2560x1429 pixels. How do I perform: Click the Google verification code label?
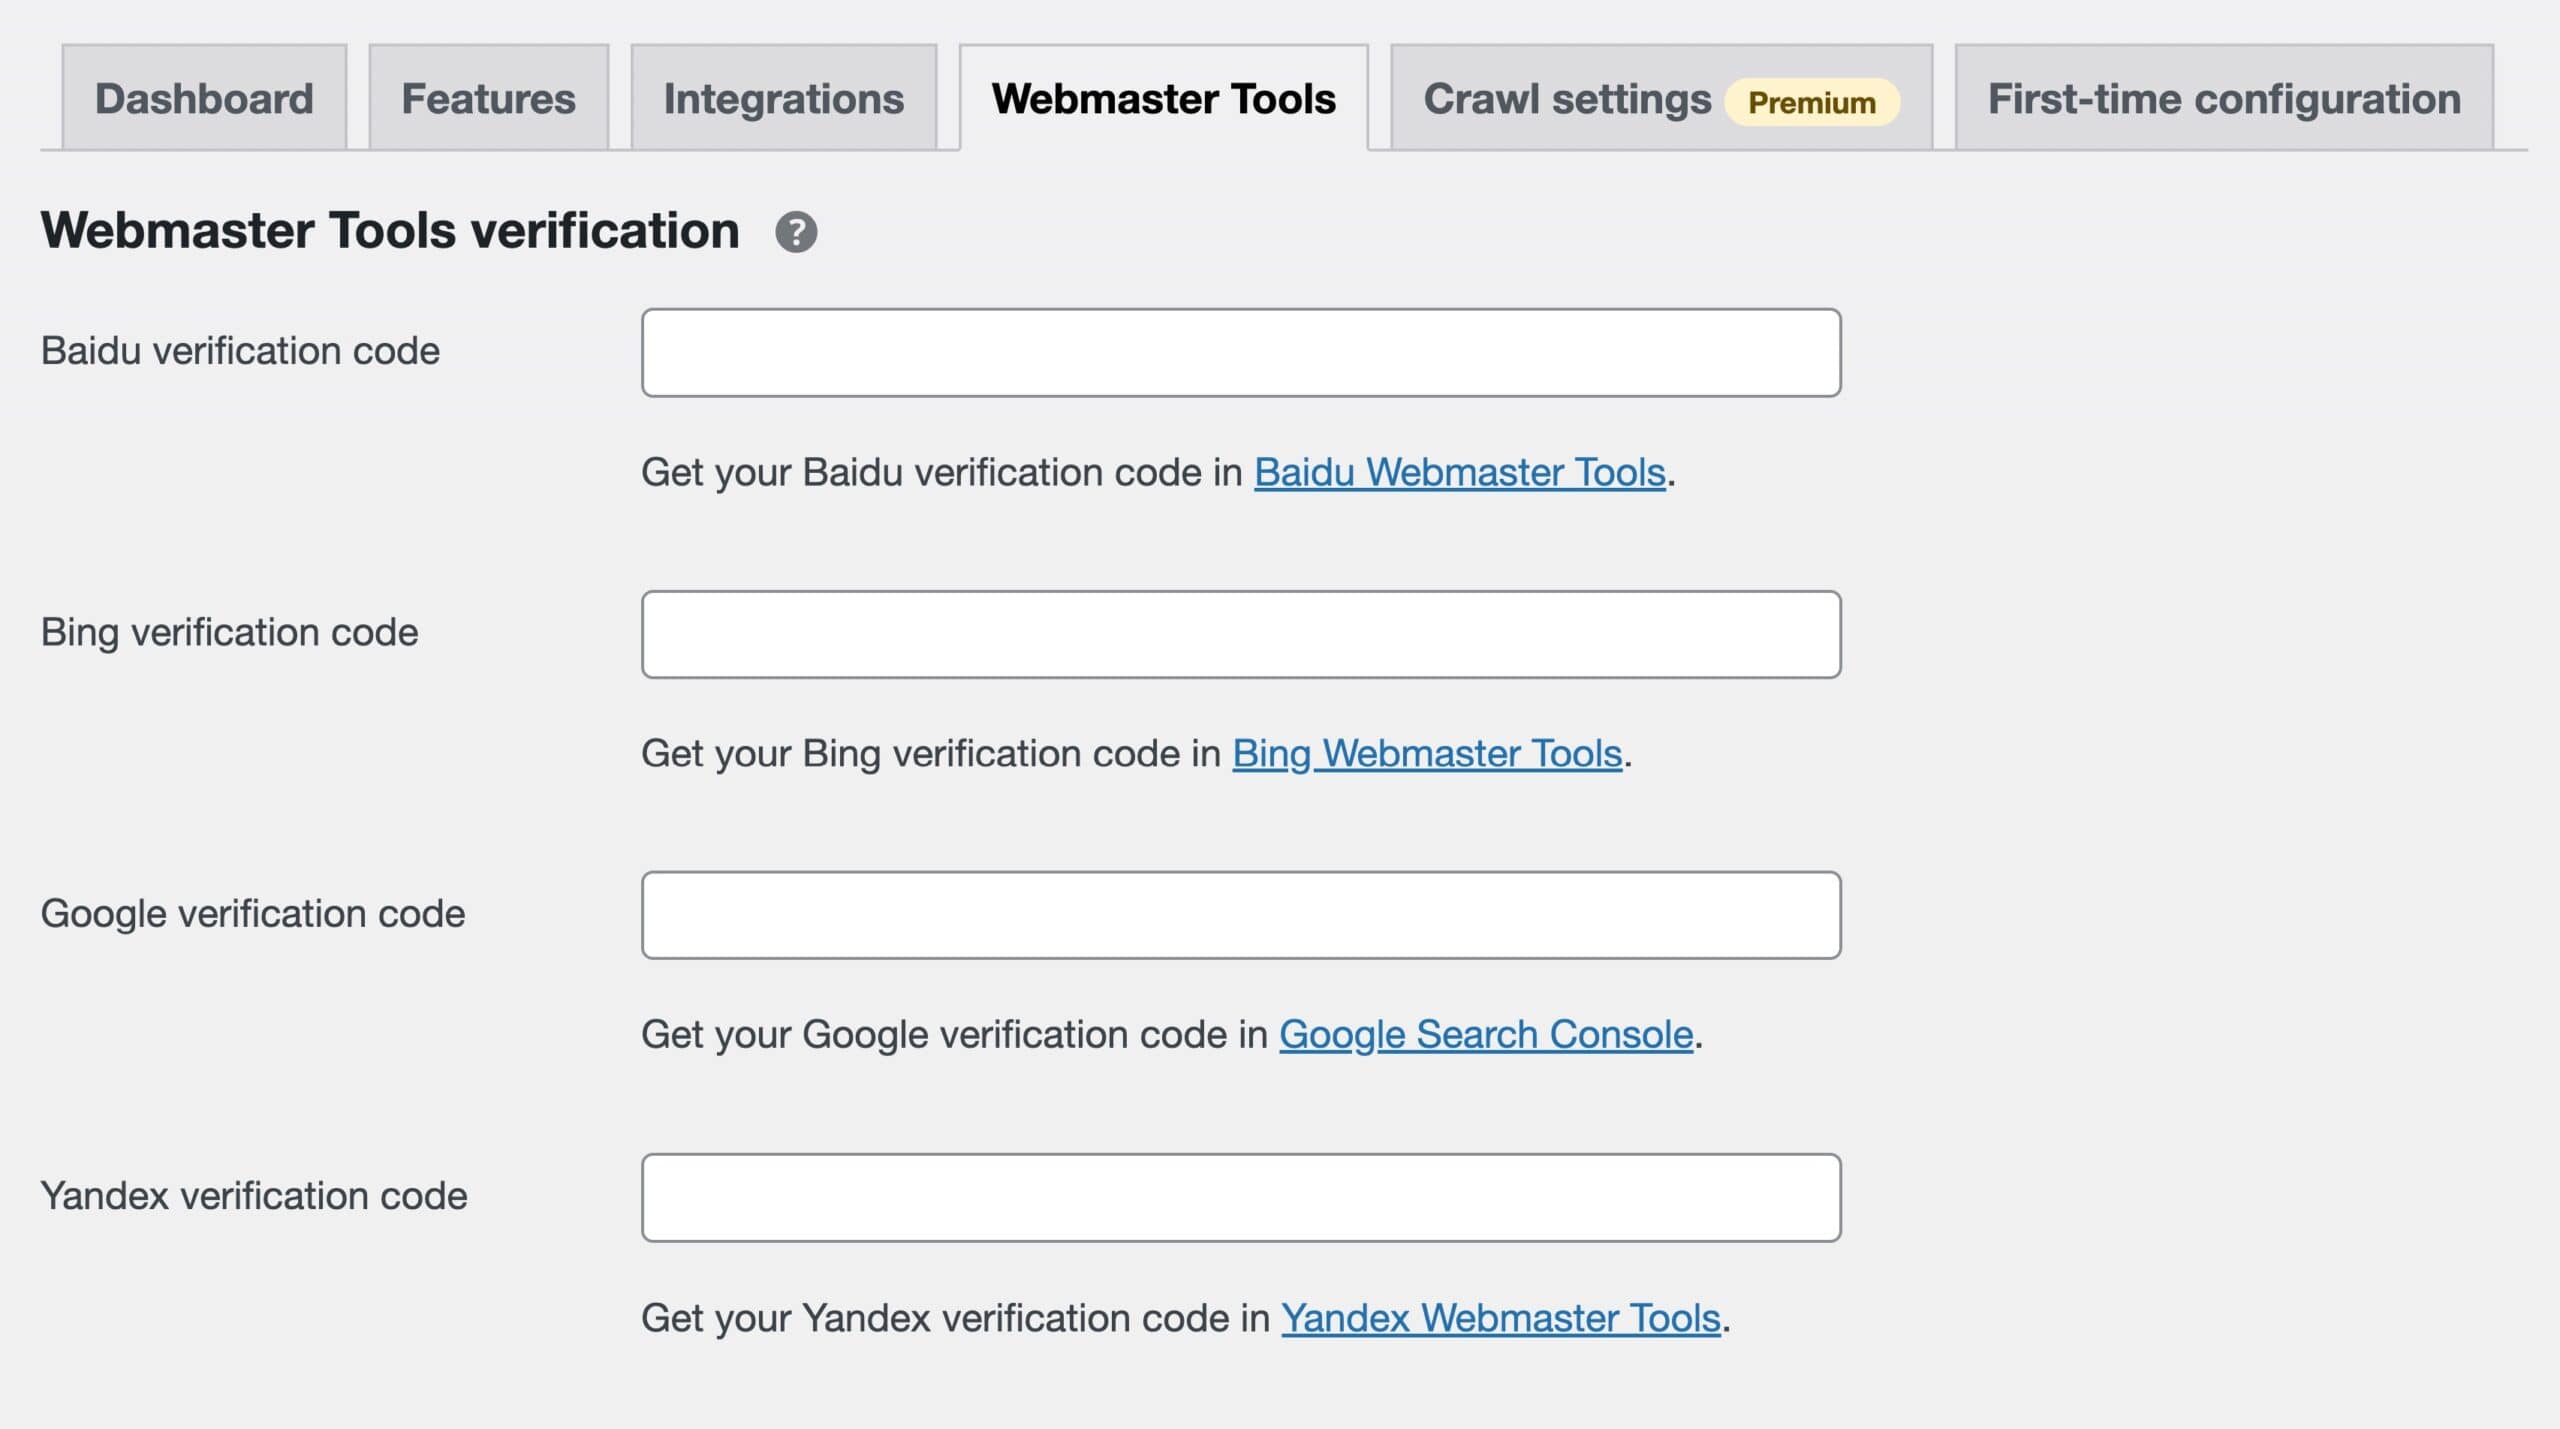click(x=254, y=913)
